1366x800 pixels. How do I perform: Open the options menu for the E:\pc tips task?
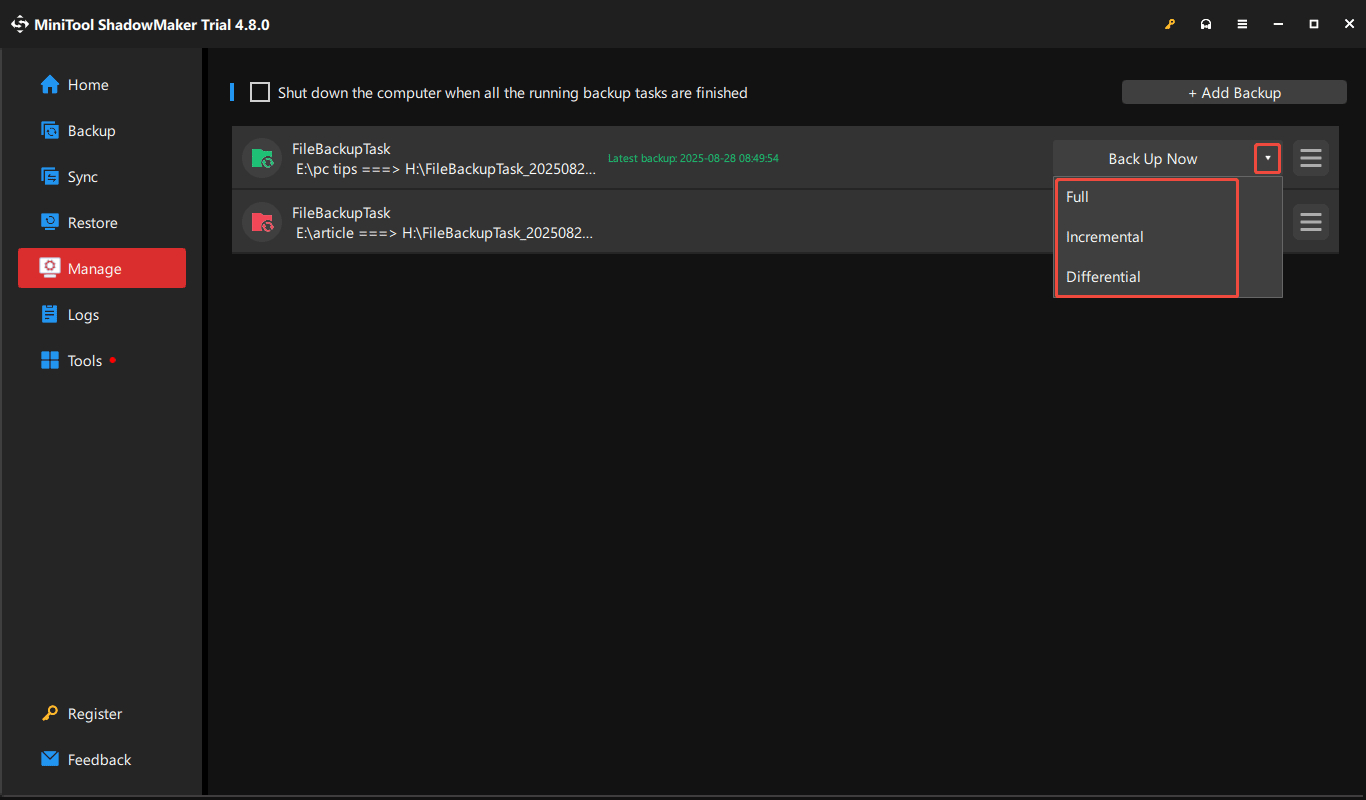point(1311,158)
